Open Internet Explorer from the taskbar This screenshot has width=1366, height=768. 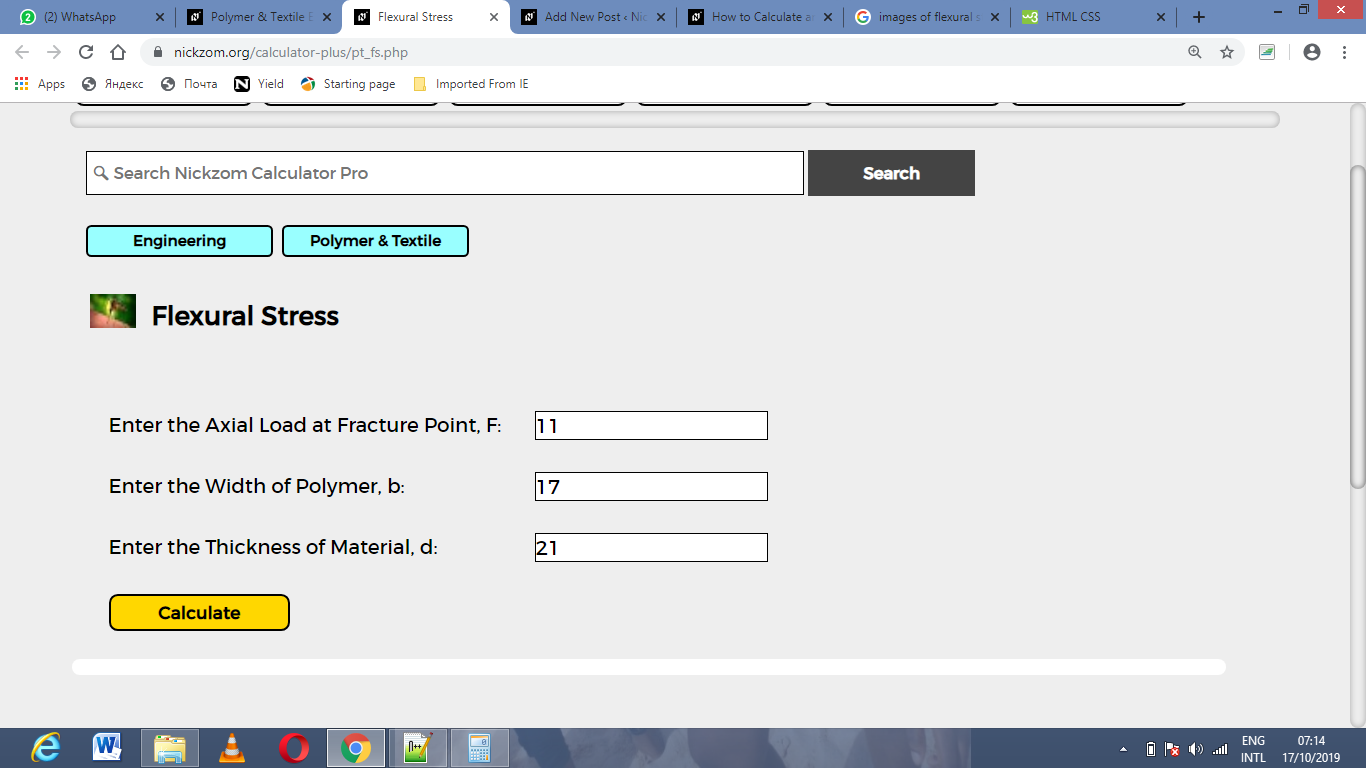(x=45, y=747)
